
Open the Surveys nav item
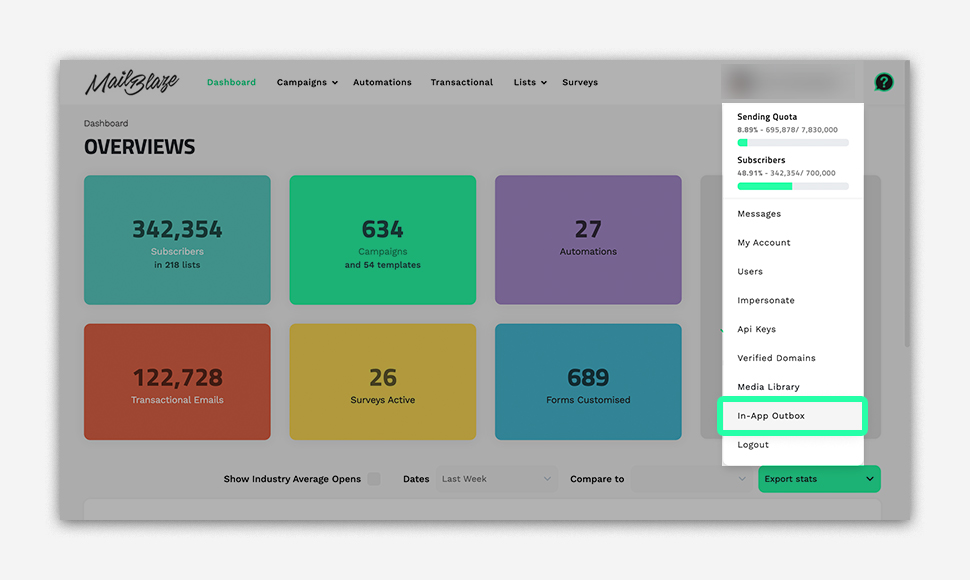point(580,83)
